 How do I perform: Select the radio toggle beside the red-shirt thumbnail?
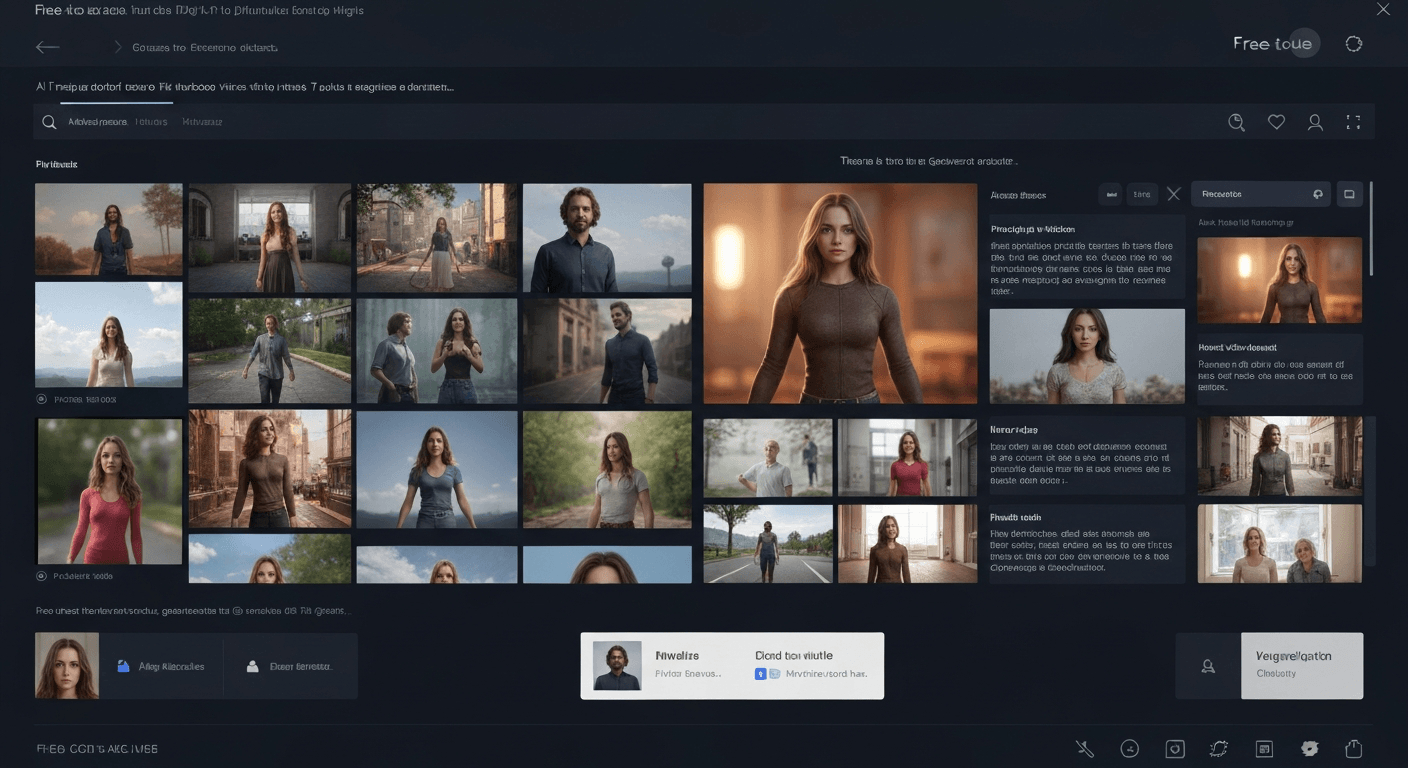tap(41, 576)
